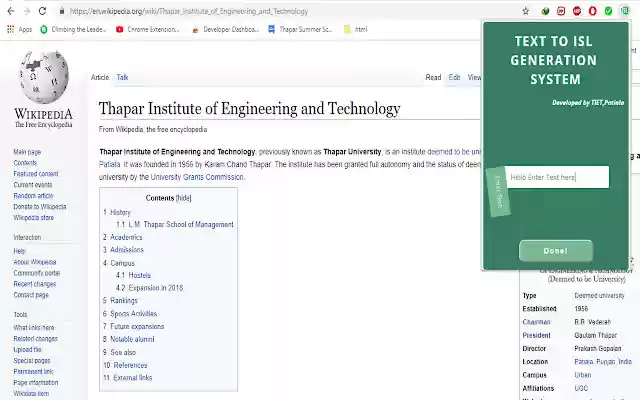Open Recent changes link
Image resolution: width=640 pixels, height=400 pixels.
pyautogui.click(x=35, y=284)
